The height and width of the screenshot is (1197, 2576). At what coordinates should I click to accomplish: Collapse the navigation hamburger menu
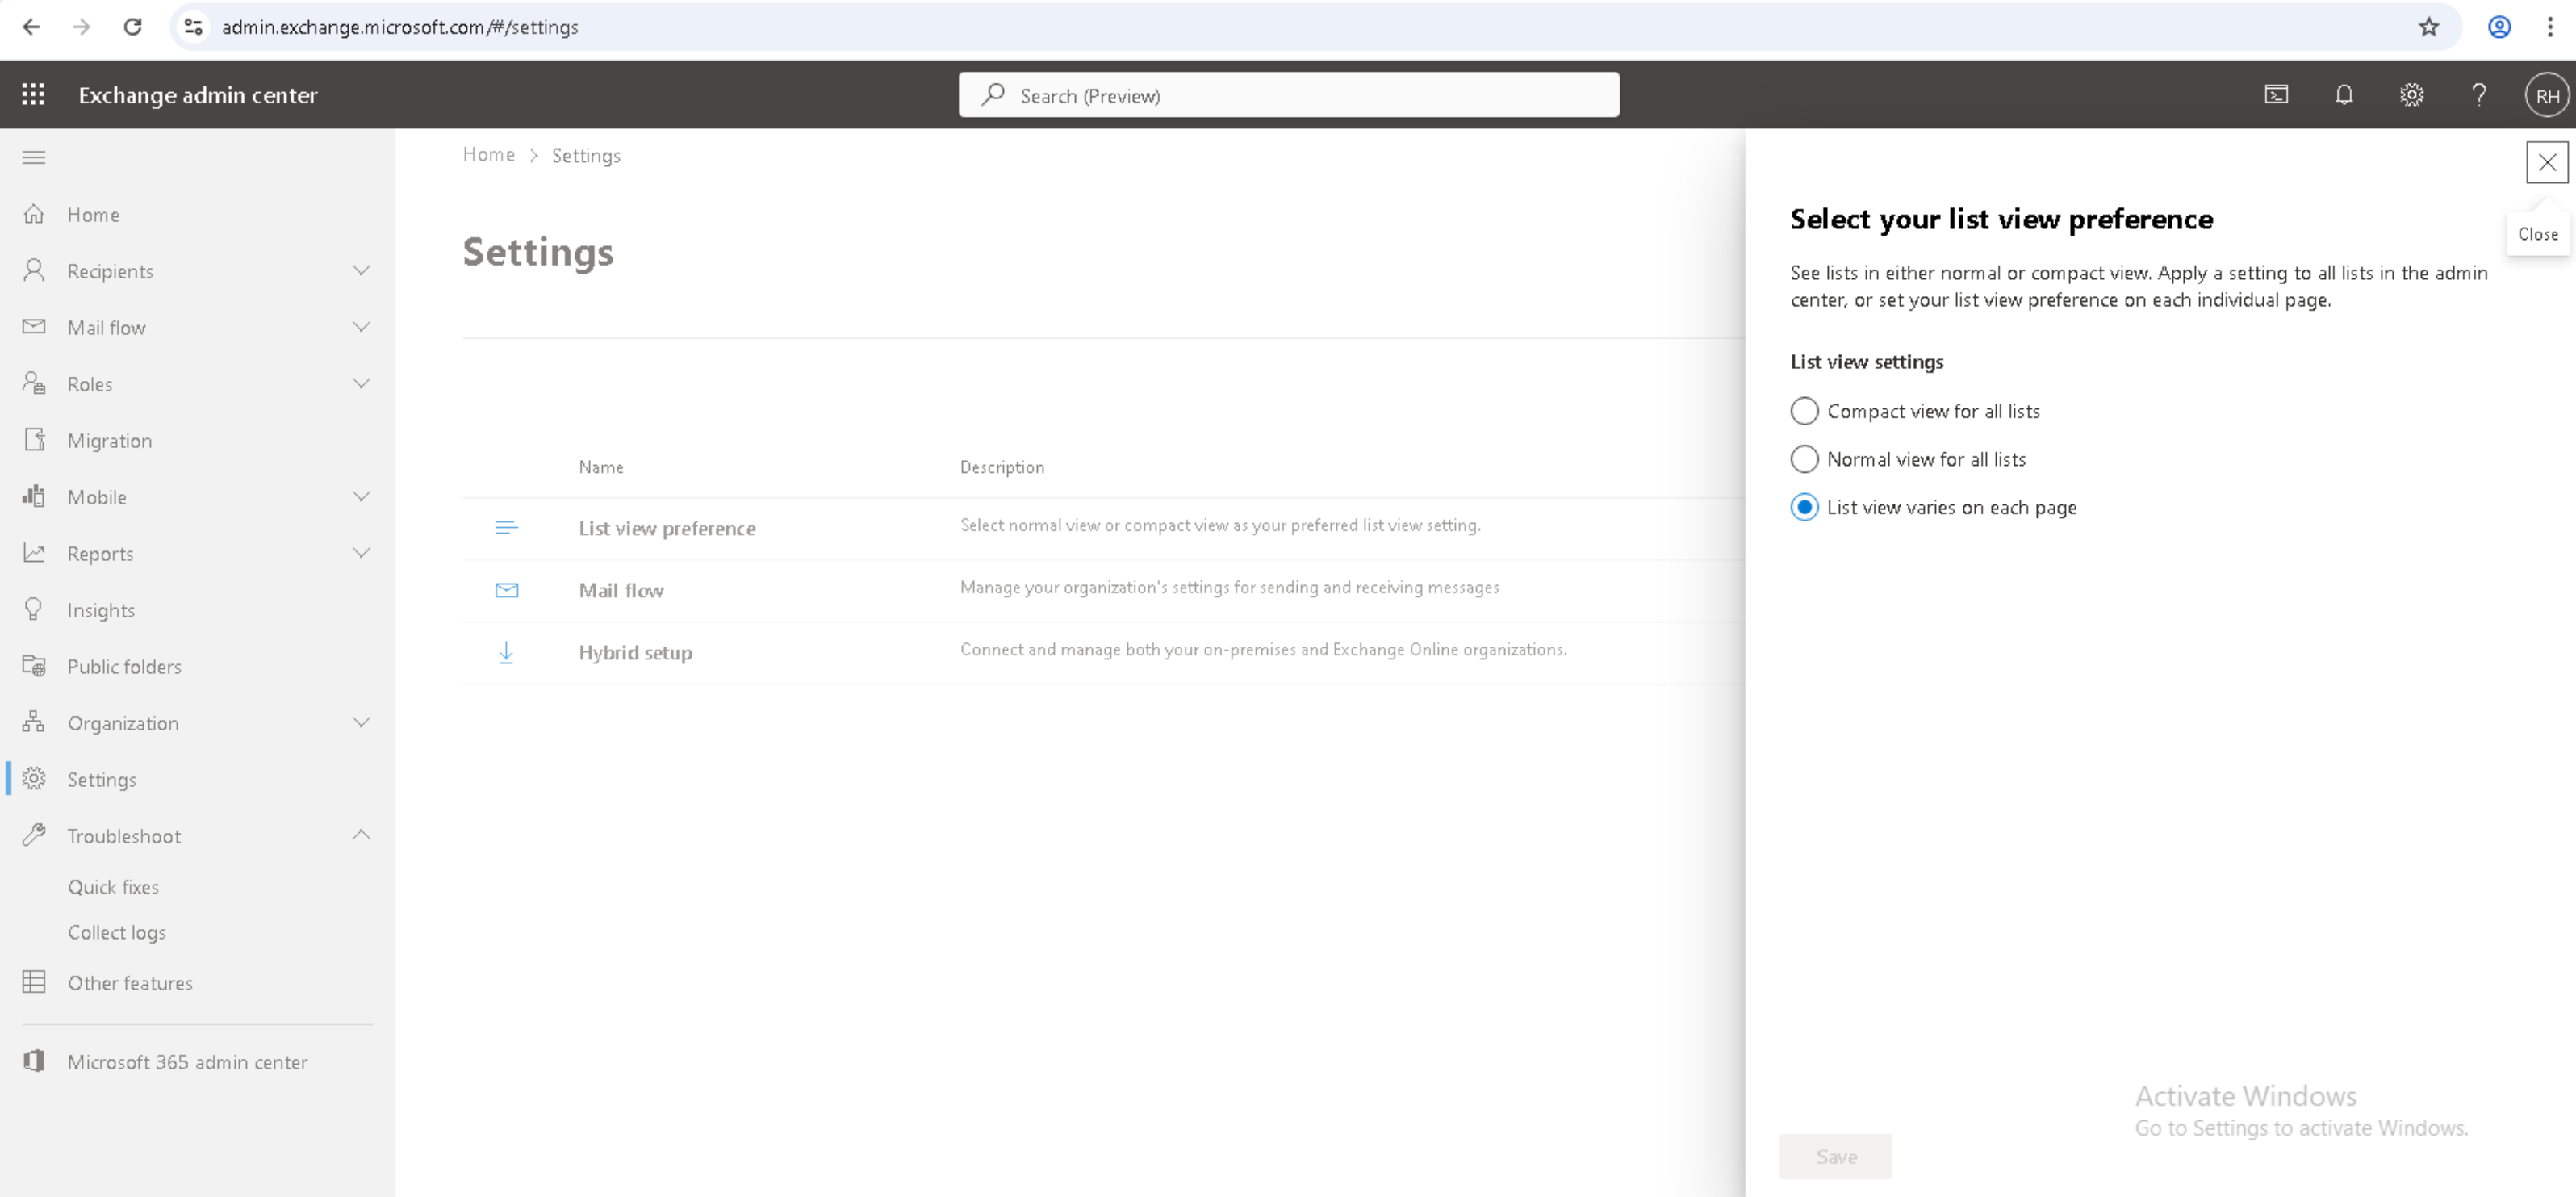(x=34, y=157)
